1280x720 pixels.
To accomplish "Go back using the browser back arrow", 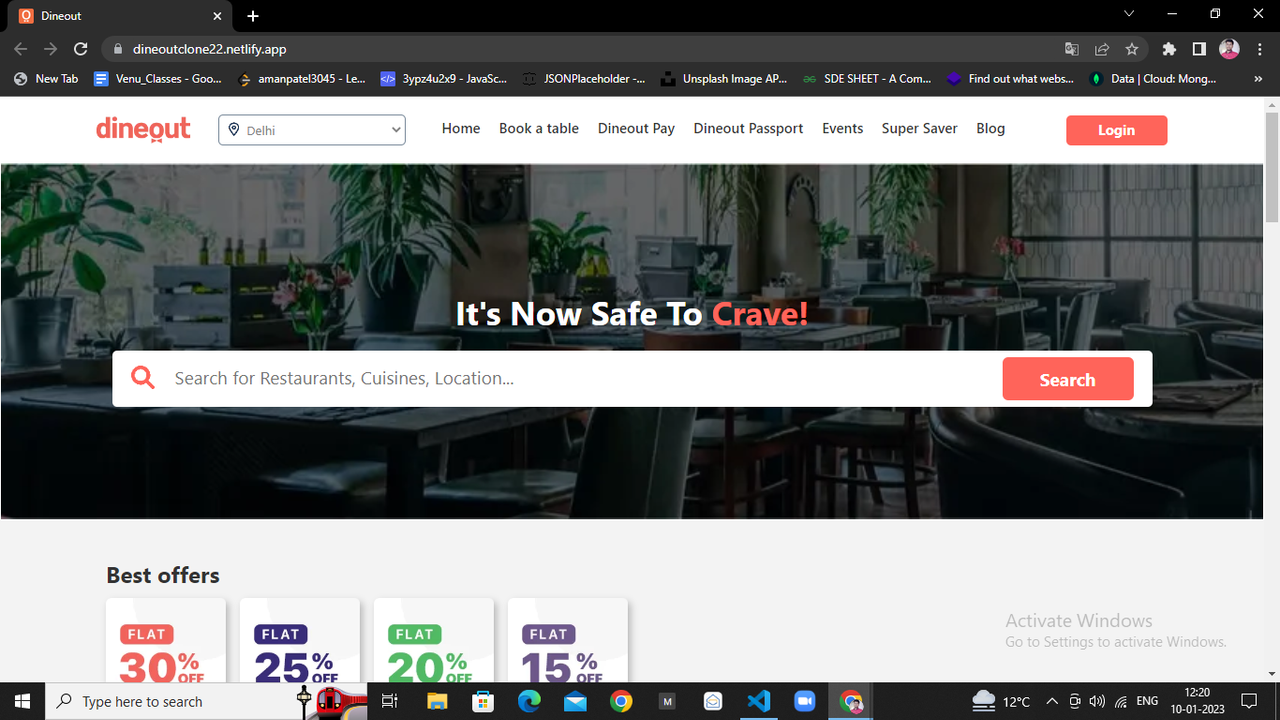I will click(x=21, y=49).
